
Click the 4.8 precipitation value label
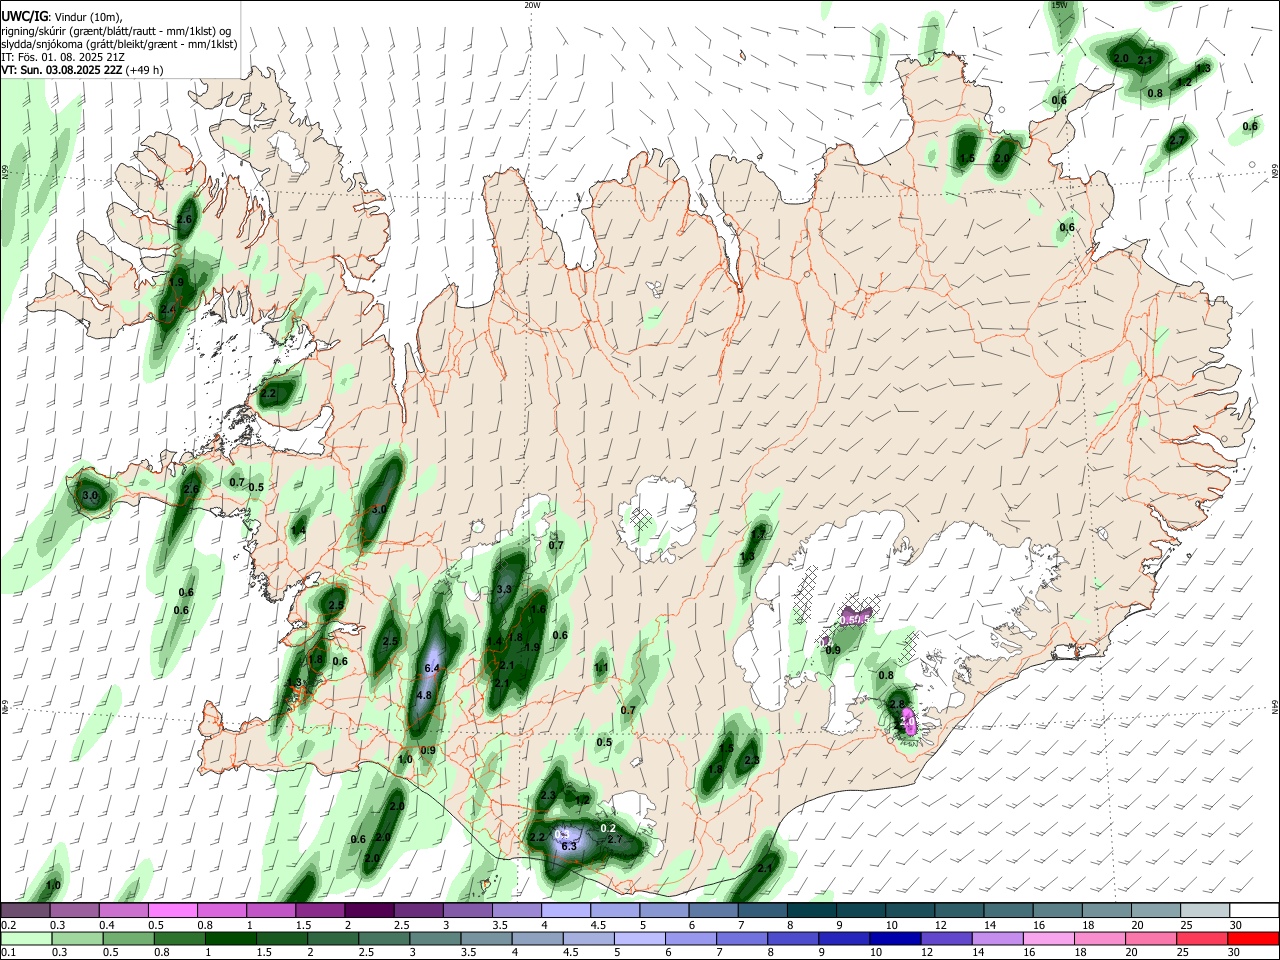424,695
